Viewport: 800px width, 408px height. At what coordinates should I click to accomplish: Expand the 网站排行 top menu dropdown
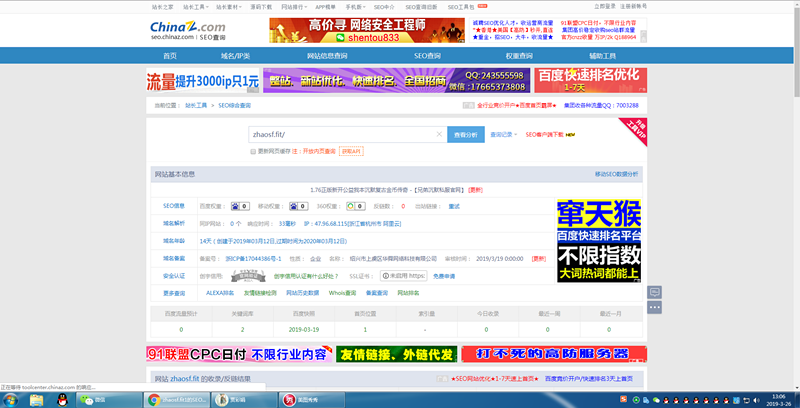click(295, 7)
